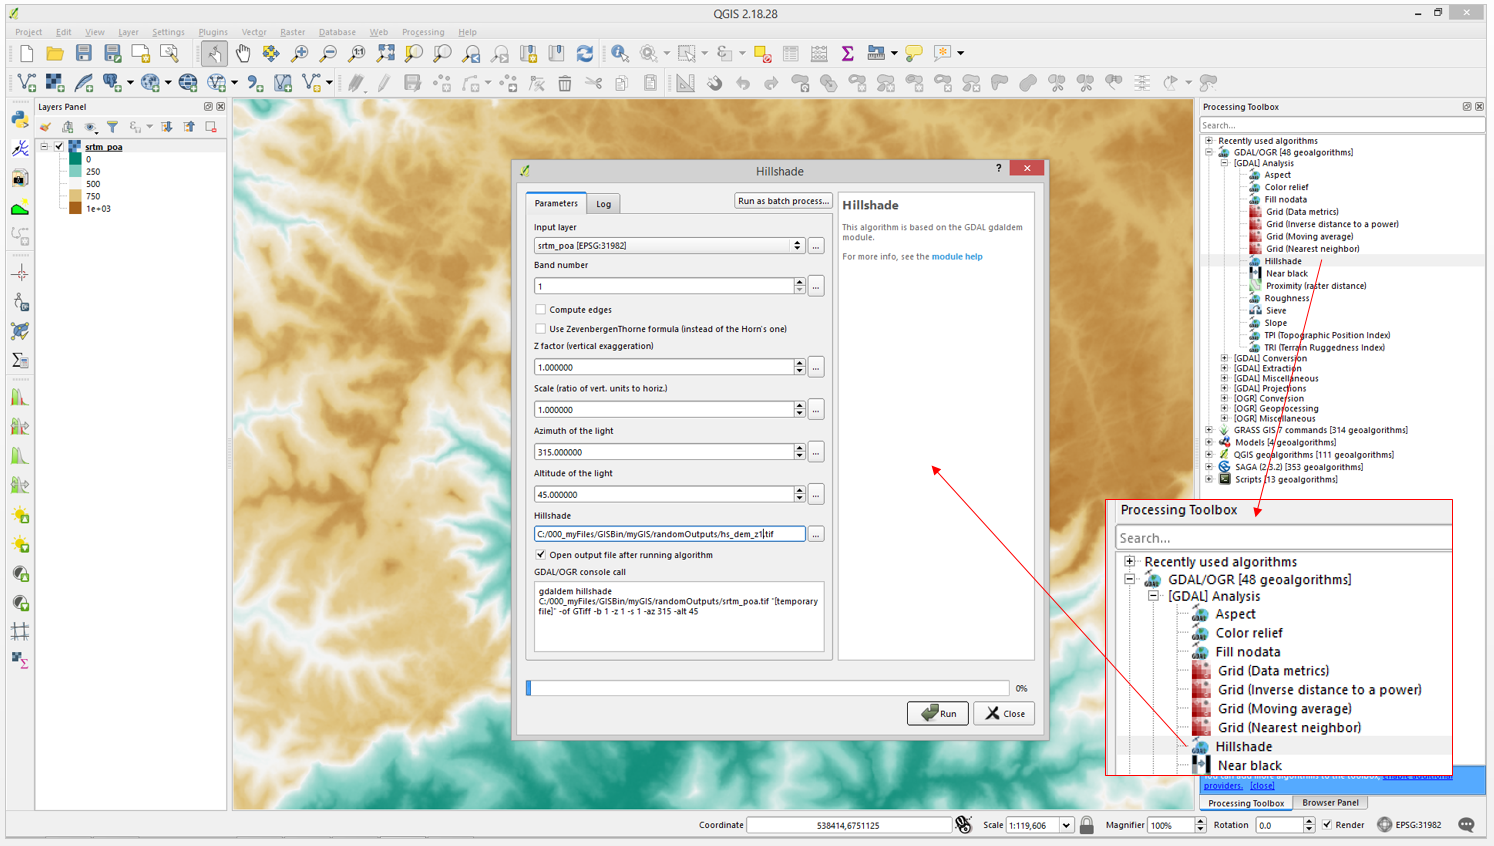Switch to the Log tab
This screenshot has height=846, width=1494.
pos(604,204)
